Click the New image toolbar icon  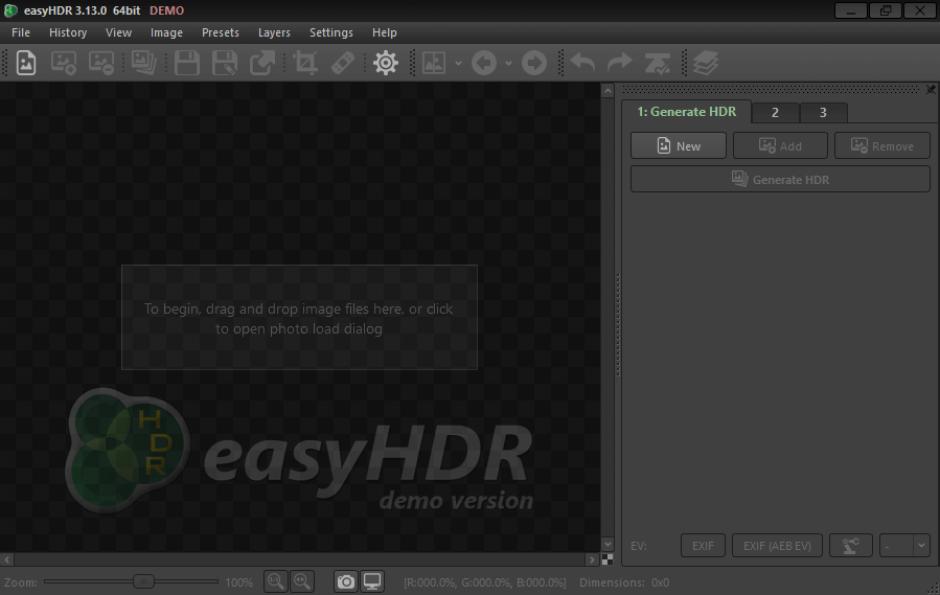coord(26,62)
